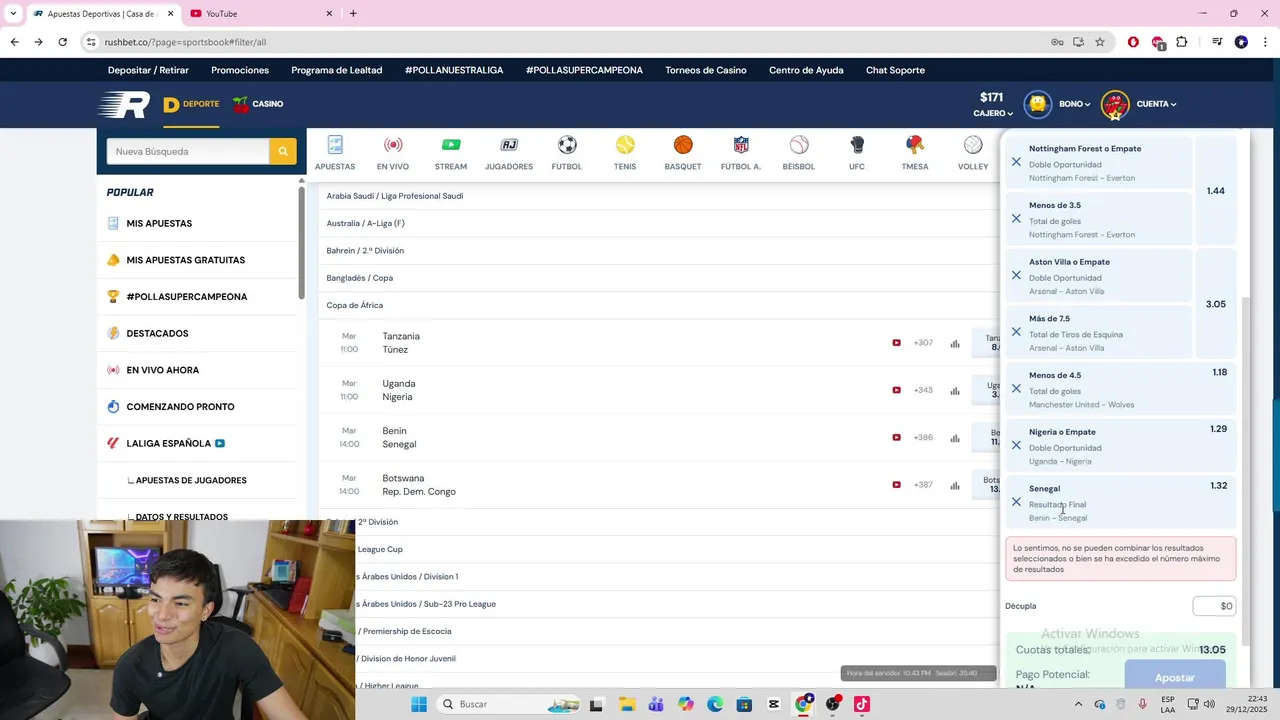Remove Nigeria o Empate selection

click(x=1016, y=445)
